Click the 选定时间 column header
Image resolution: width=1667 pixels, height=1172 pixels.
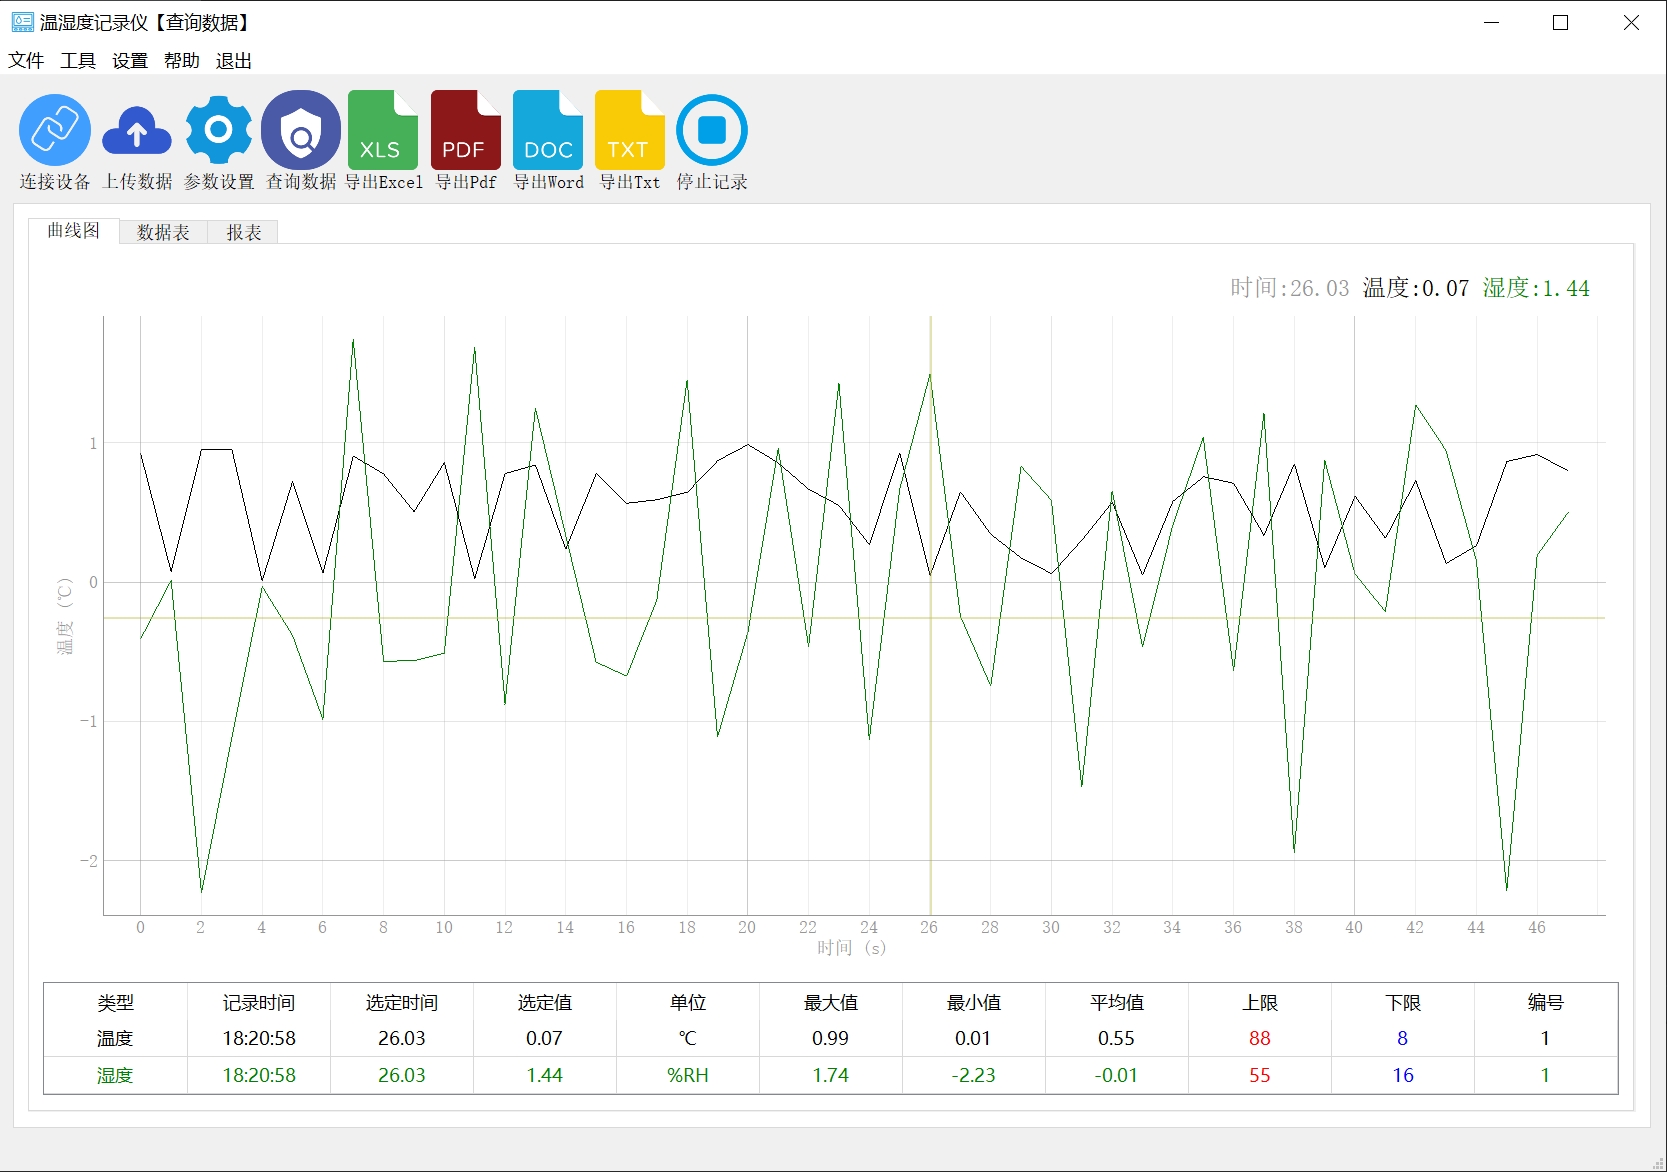pyautogui.click(x=402, y=1003)
